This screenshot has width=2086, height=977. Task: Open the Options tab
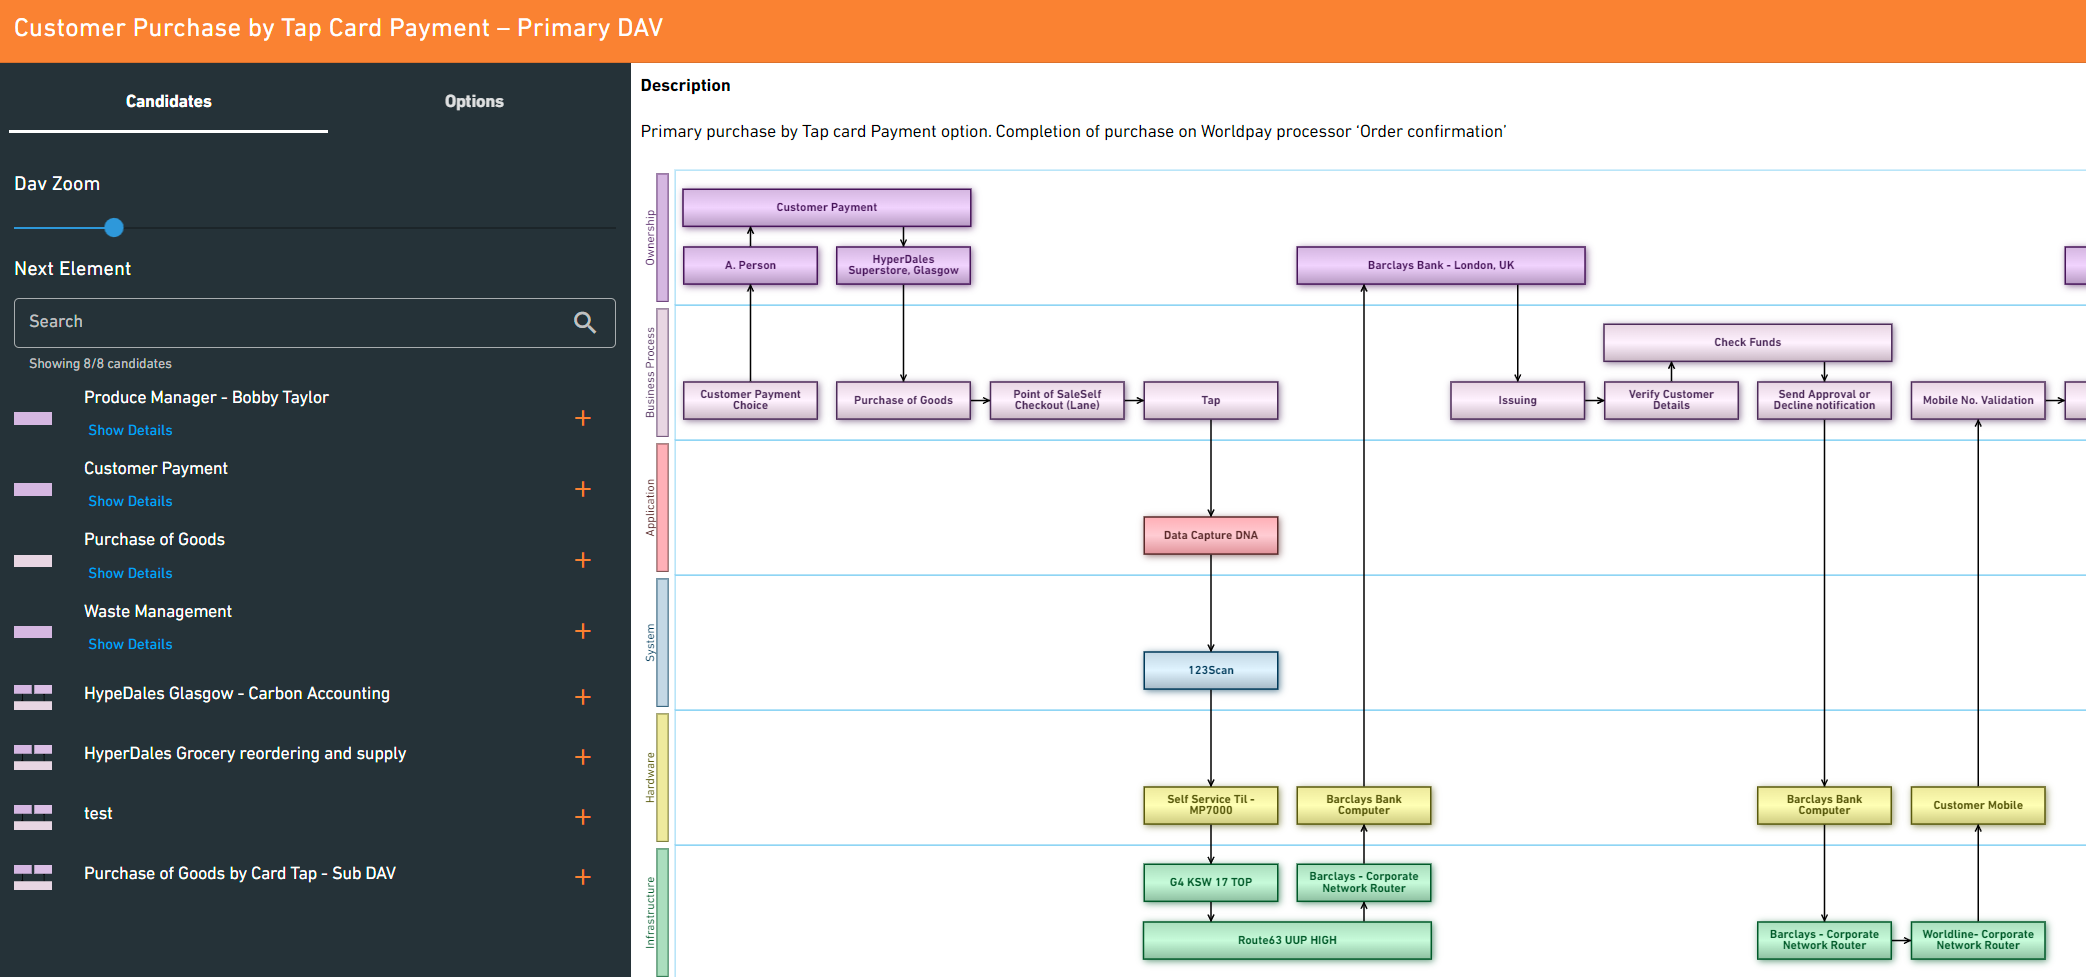[x=474, y=101]
